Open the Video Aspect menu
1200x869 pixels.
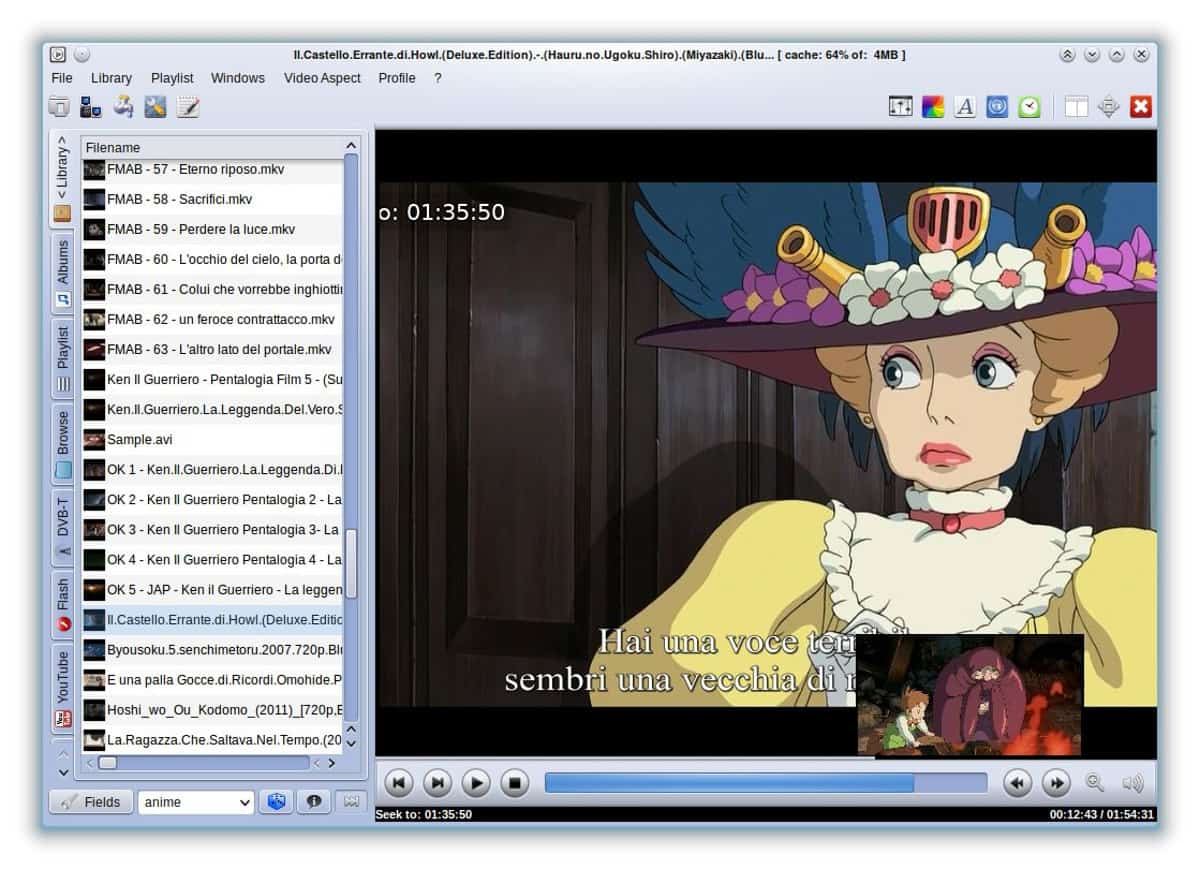322,78
